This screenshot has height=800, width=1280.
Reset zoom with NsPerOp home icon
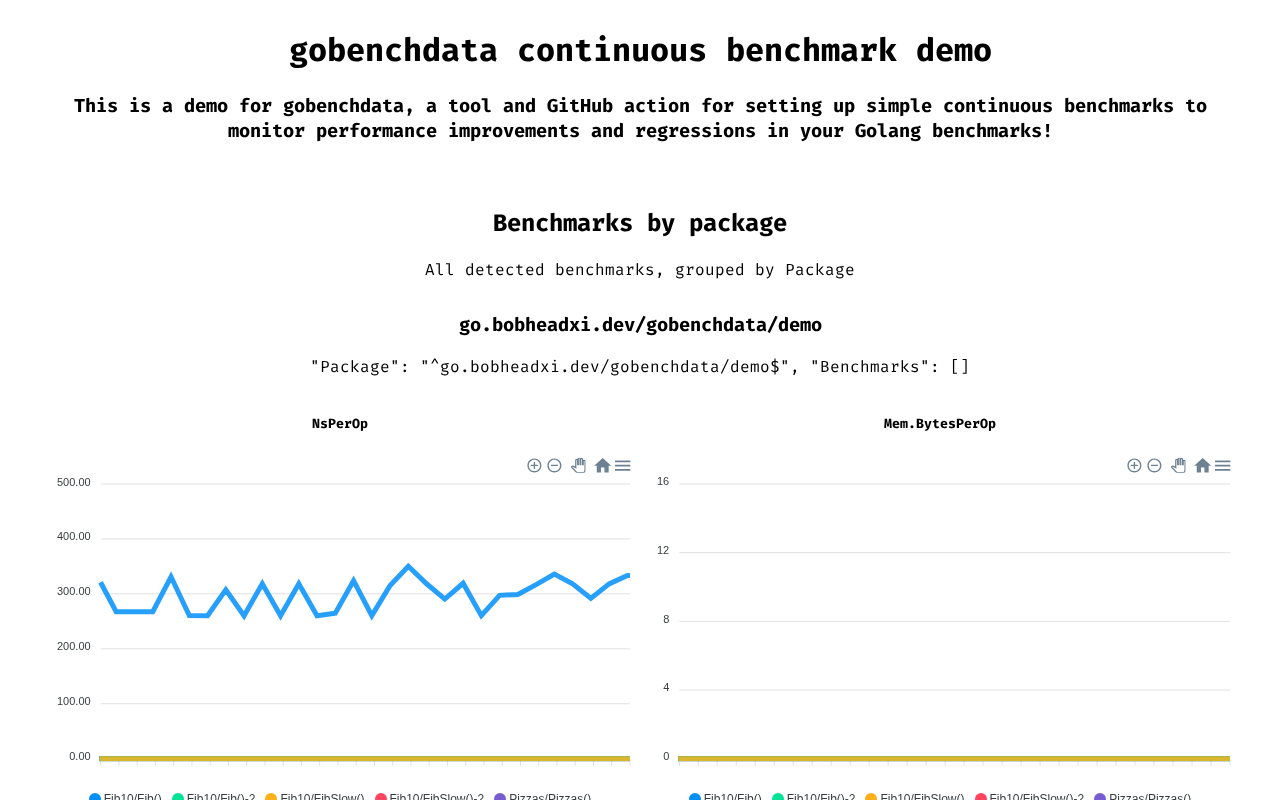(x=602, y=466)
